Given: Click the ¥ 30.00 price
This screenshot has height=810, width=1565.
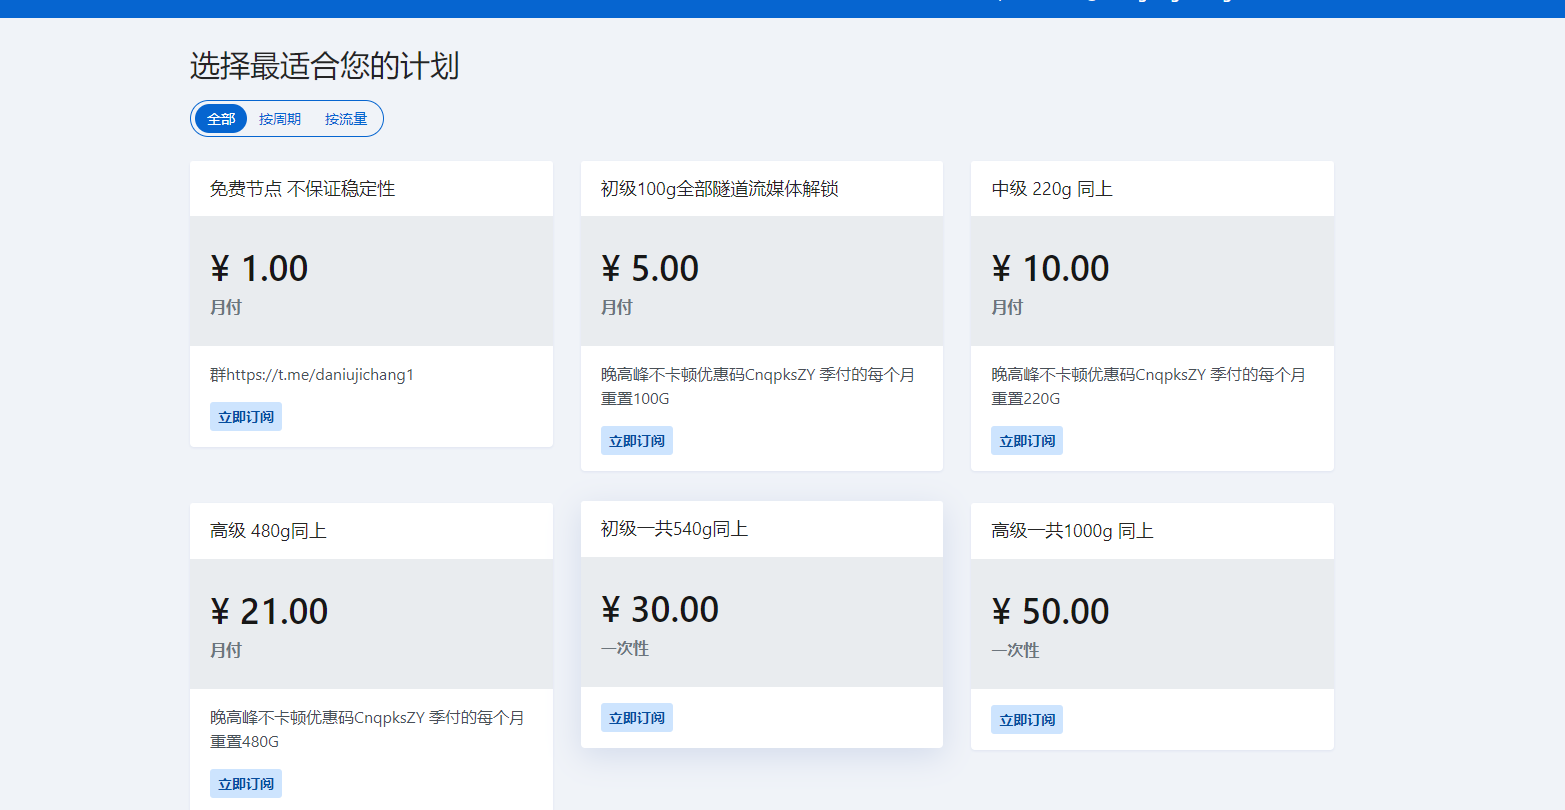Looking at the screenshot, I should (x=660, y=609).
